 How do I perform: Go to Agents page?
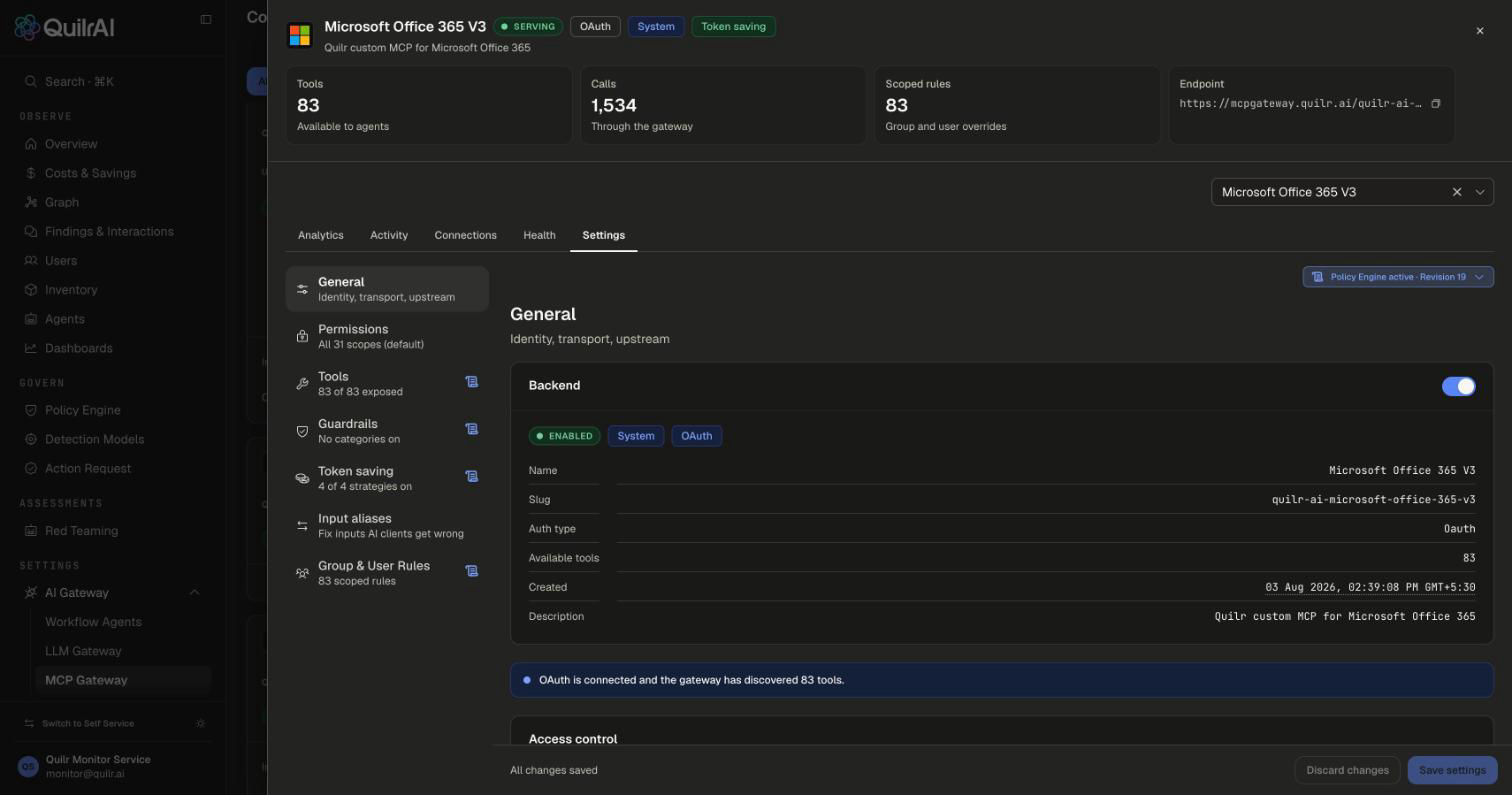[x=65, y=319]
